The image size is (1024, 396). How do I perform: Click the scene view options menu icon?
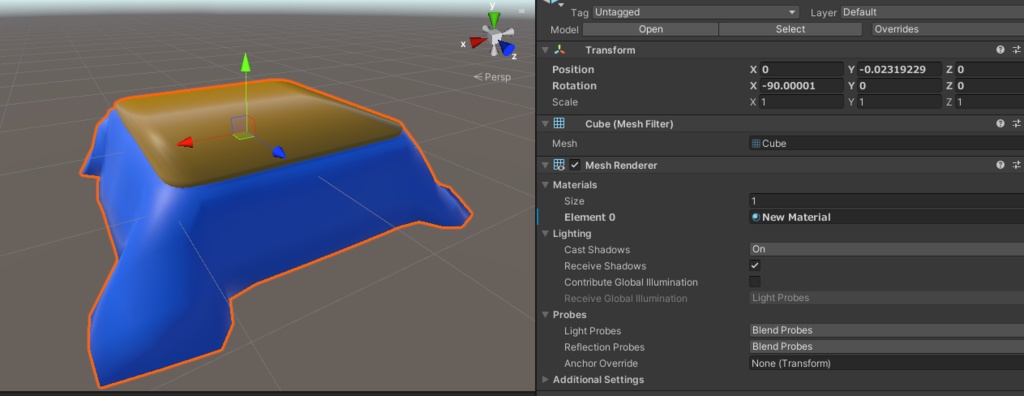pos(522,10)
